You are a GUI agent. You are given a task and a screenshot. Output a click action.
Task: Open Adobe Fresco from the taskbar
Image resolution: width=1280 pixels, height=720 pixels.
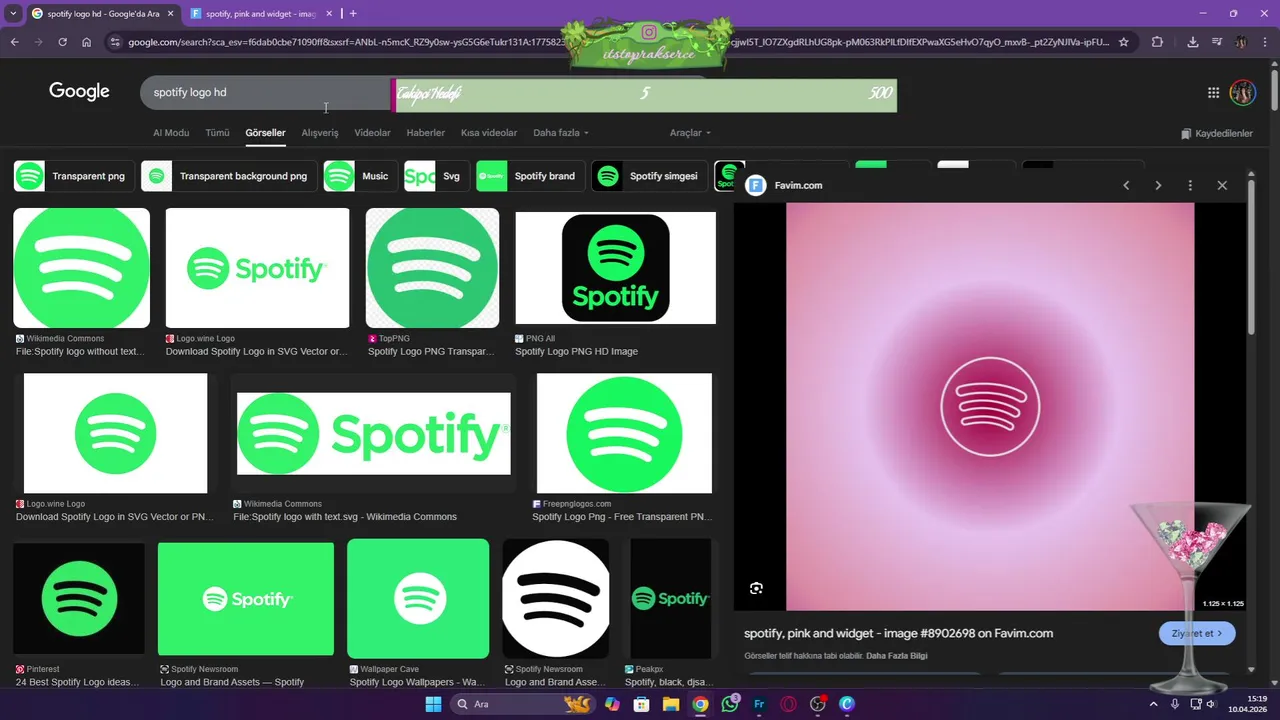click(x=759, y=704)
